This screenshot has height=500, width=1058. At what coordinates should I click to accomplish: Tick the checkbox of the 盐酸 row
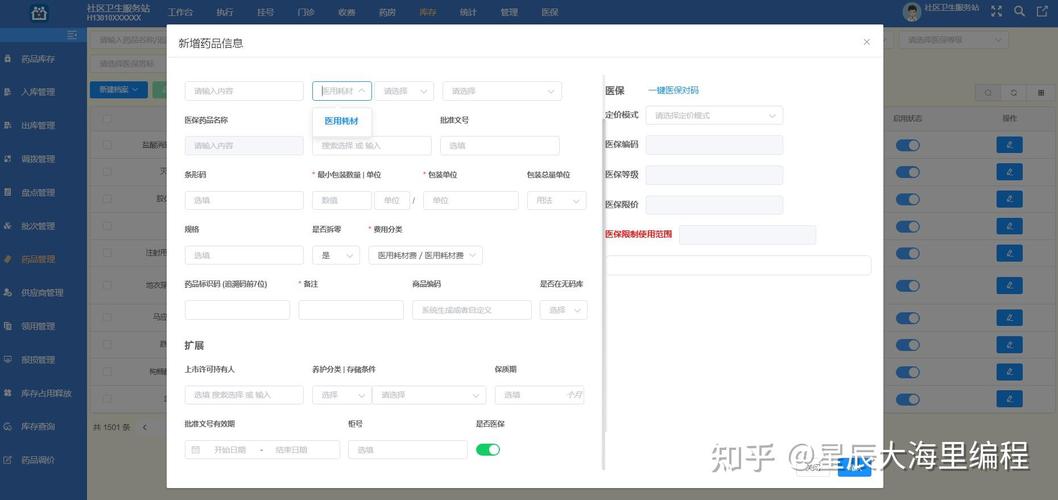click(x=107, y=144)
